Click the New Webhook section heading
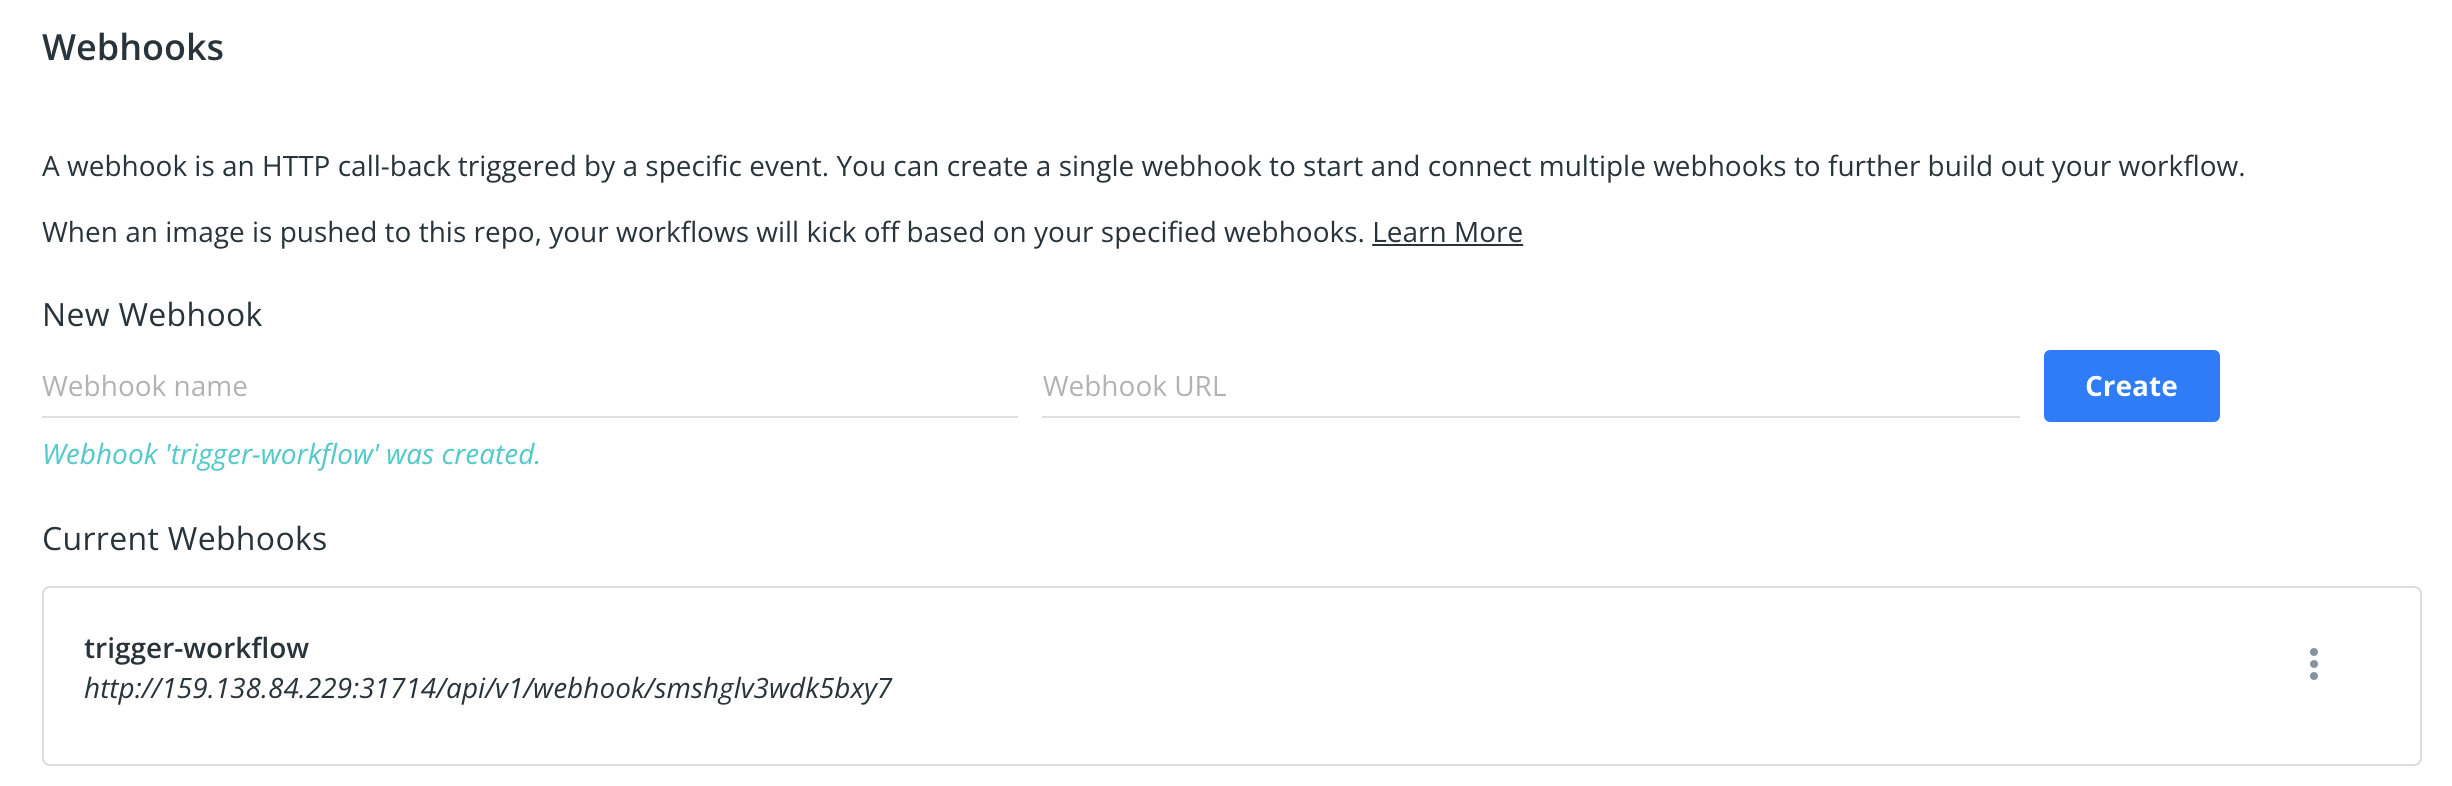 pyautogui.click(x=152, y=315)
